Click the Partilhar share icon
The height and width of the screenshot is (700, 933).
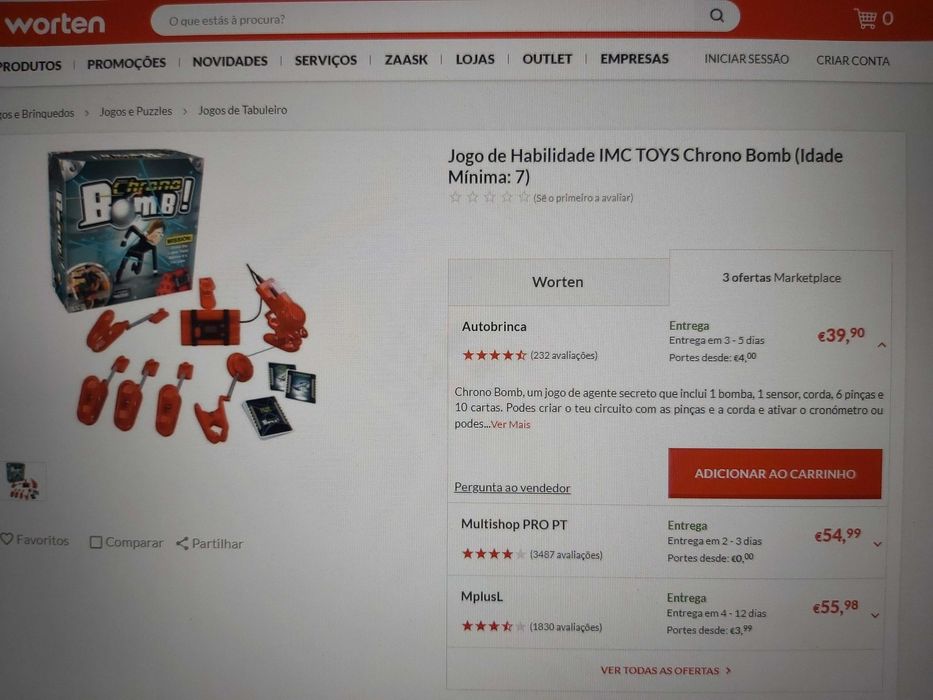[182, 543]
